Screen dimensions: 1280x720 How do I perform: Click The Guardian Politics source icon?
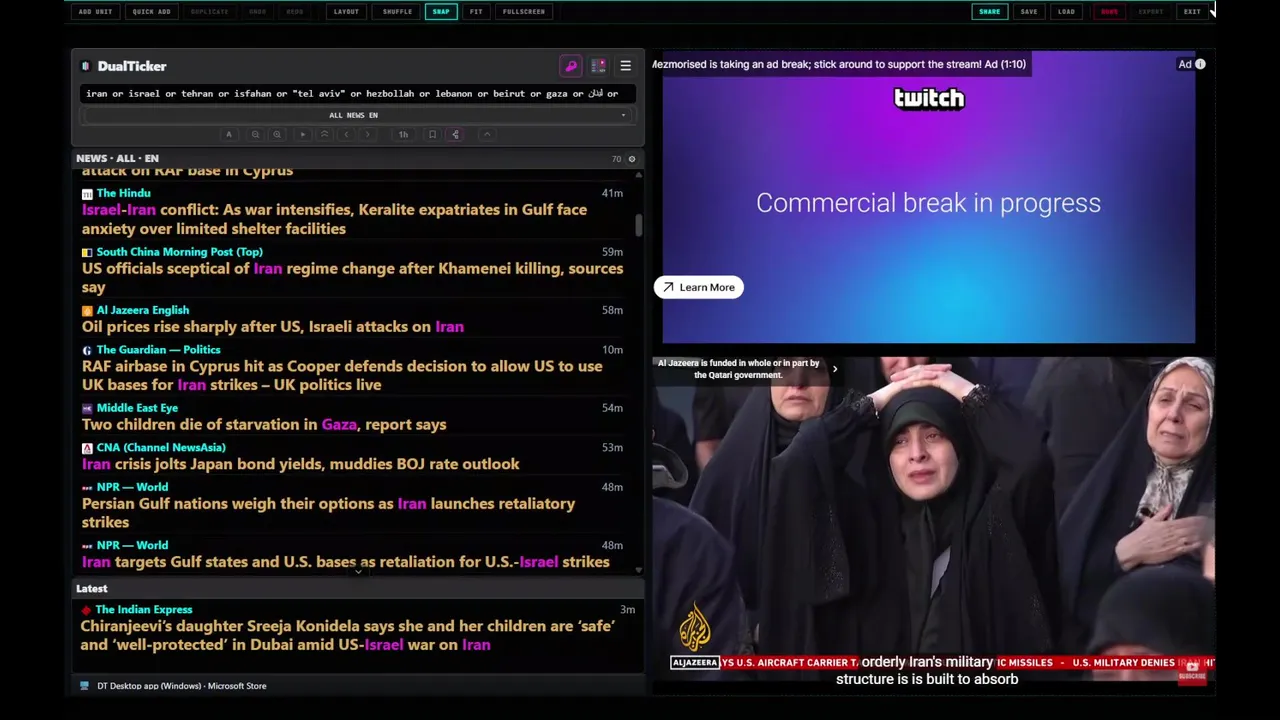(87, 350)
